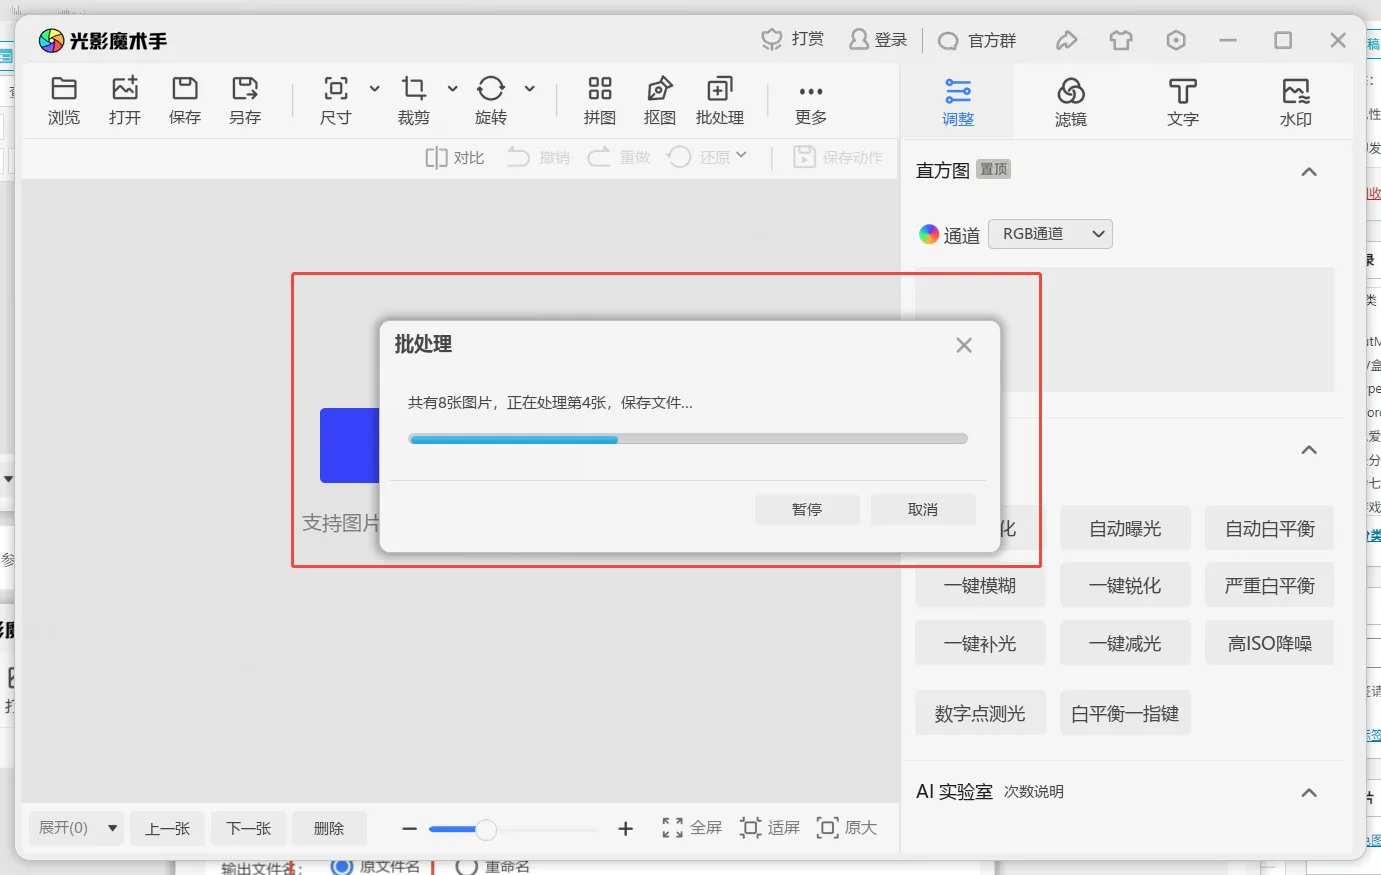Expand the 尺寸 dropdown arrow
1381x875 pixels.
375,89
